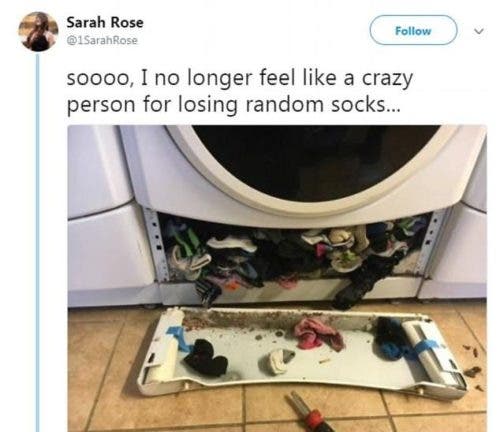Click the black sock on the removed panel

pos(206,358)
